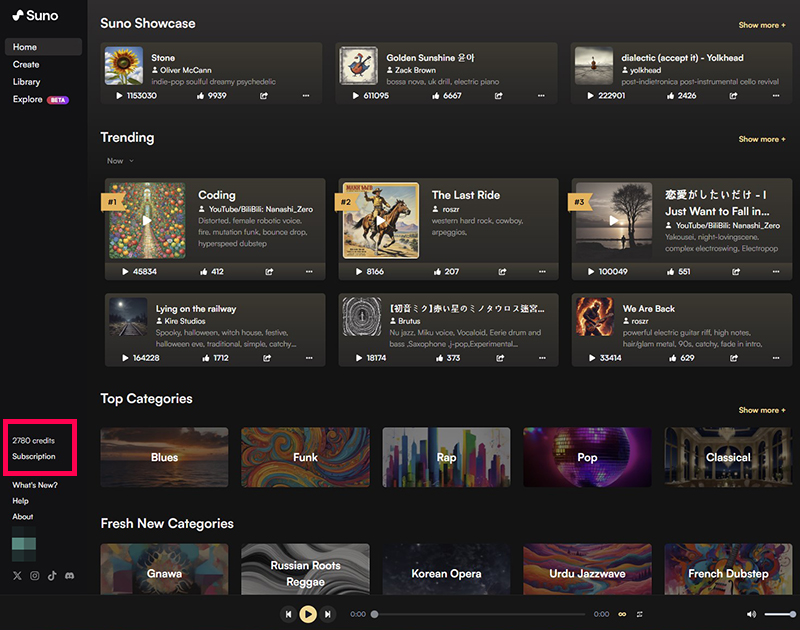Open the TikTok social link

tap(52, 575)
